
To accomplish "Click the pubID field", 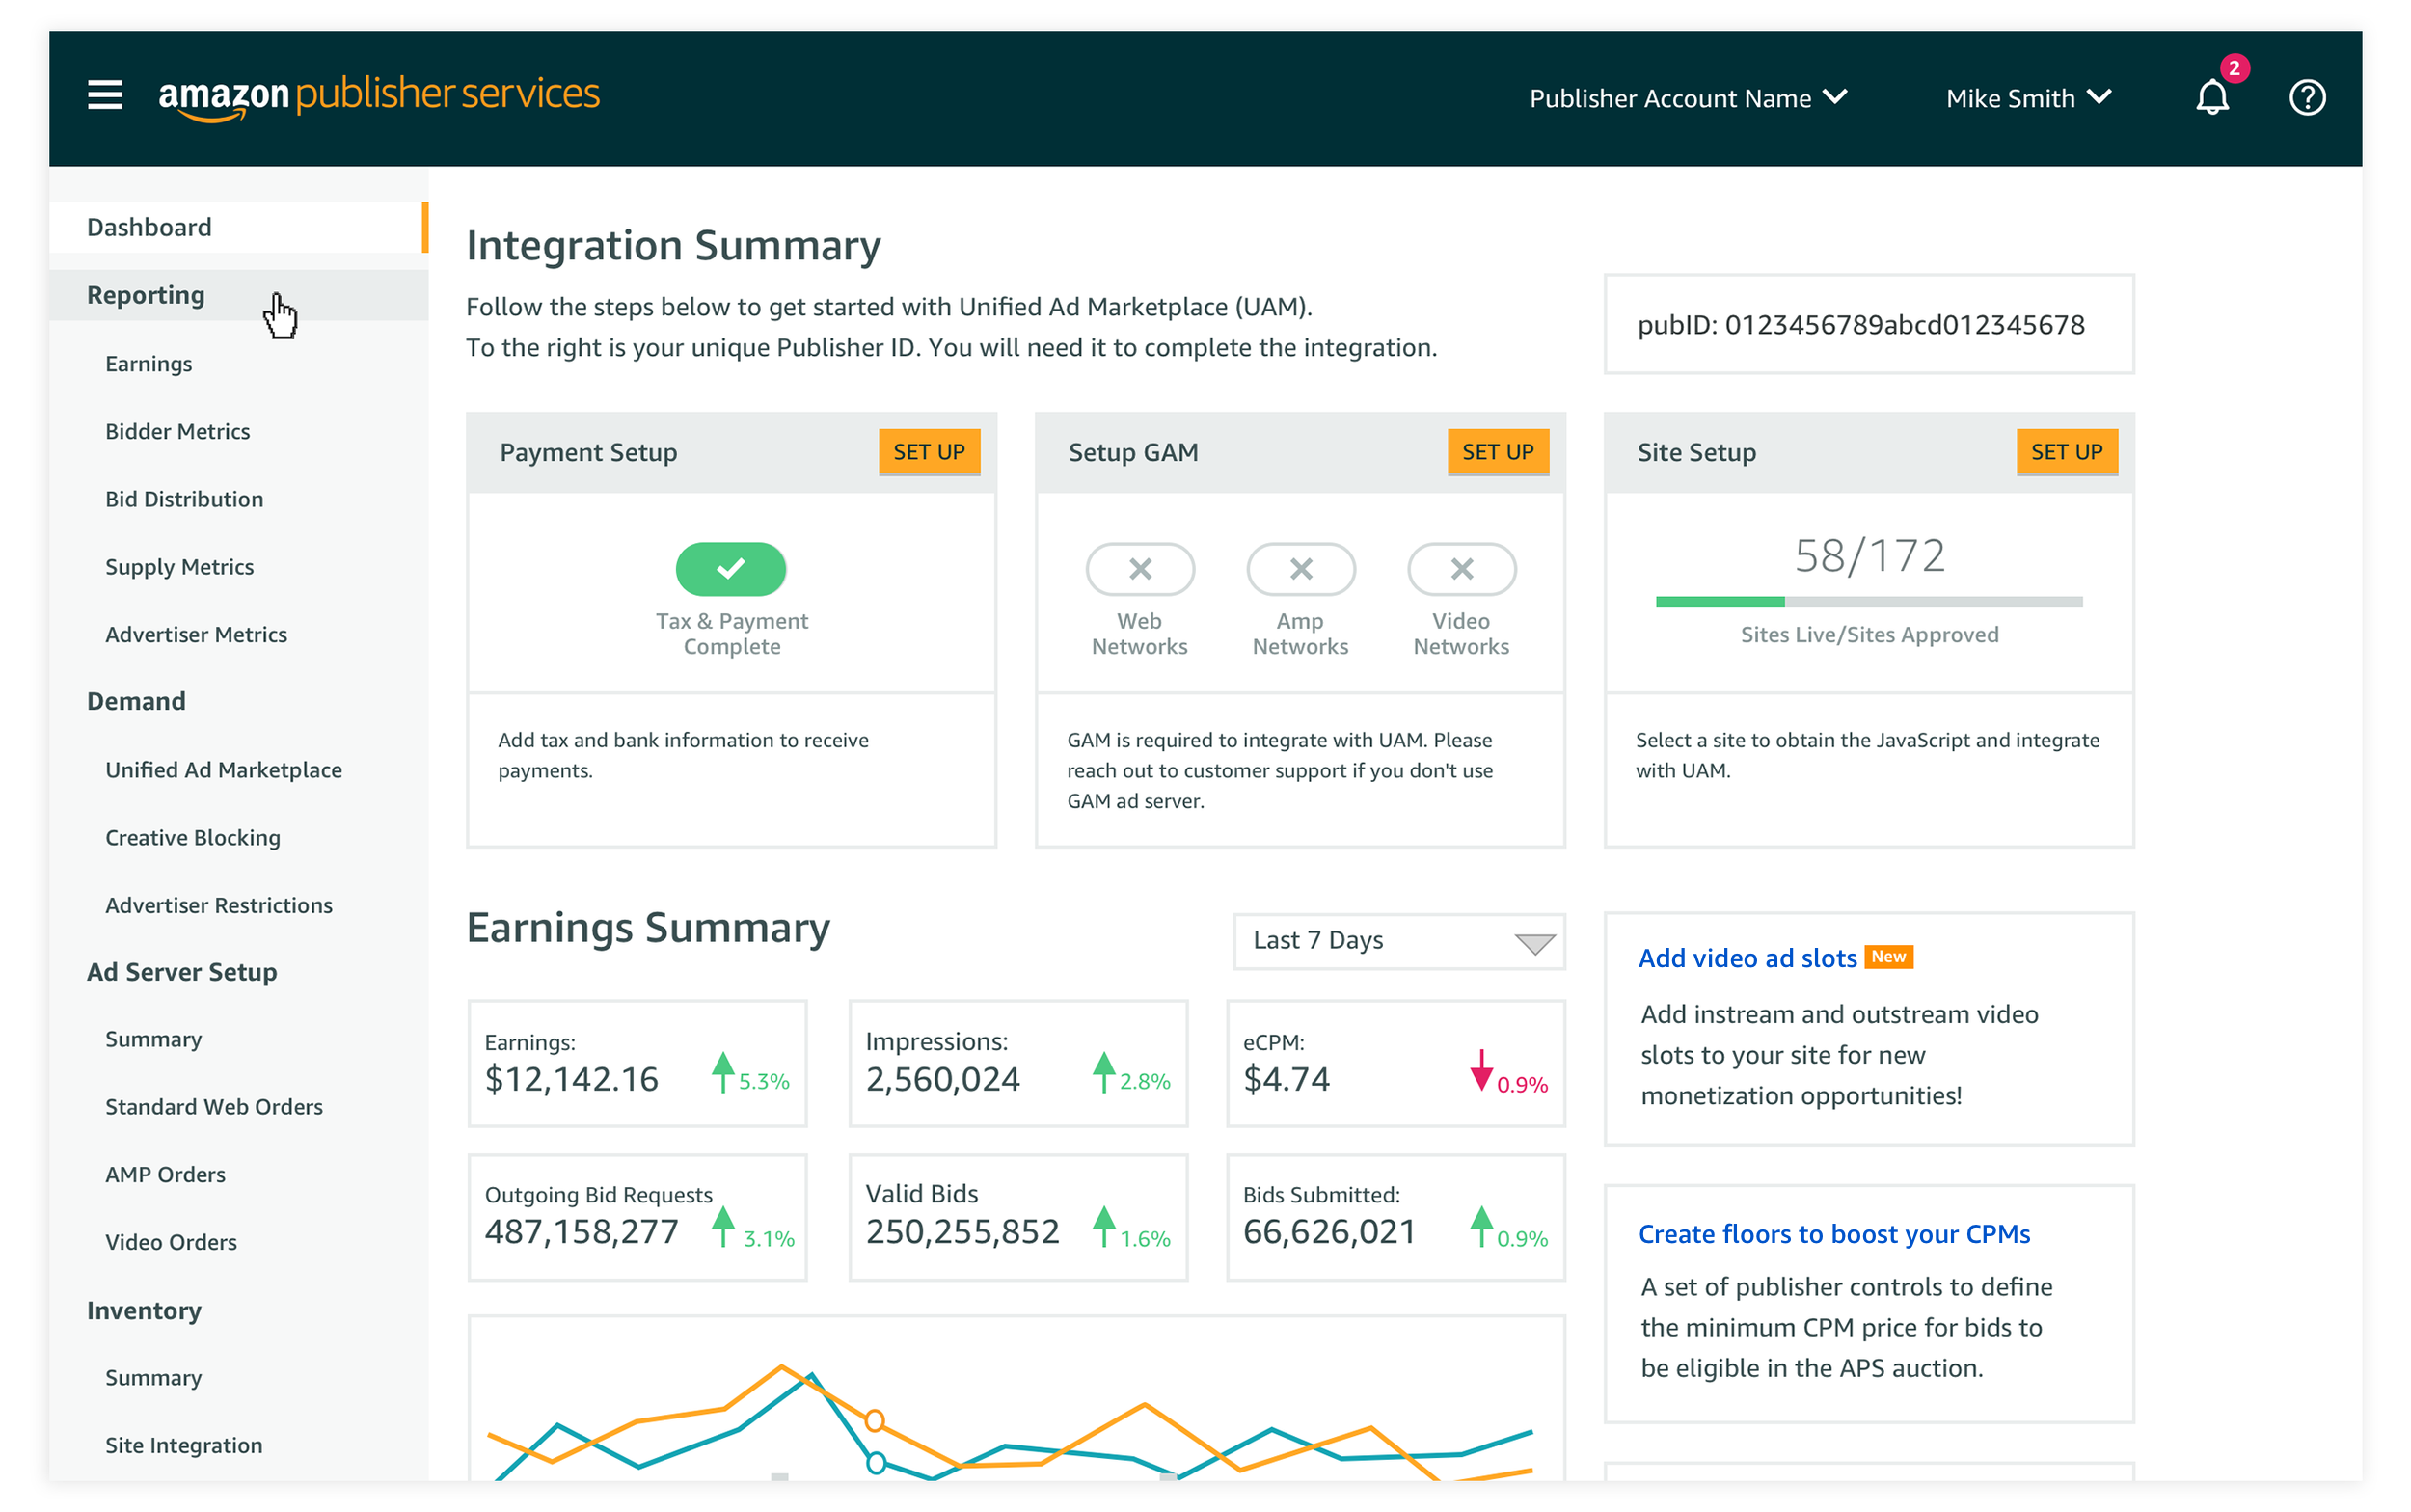I will coord(1868,325).
